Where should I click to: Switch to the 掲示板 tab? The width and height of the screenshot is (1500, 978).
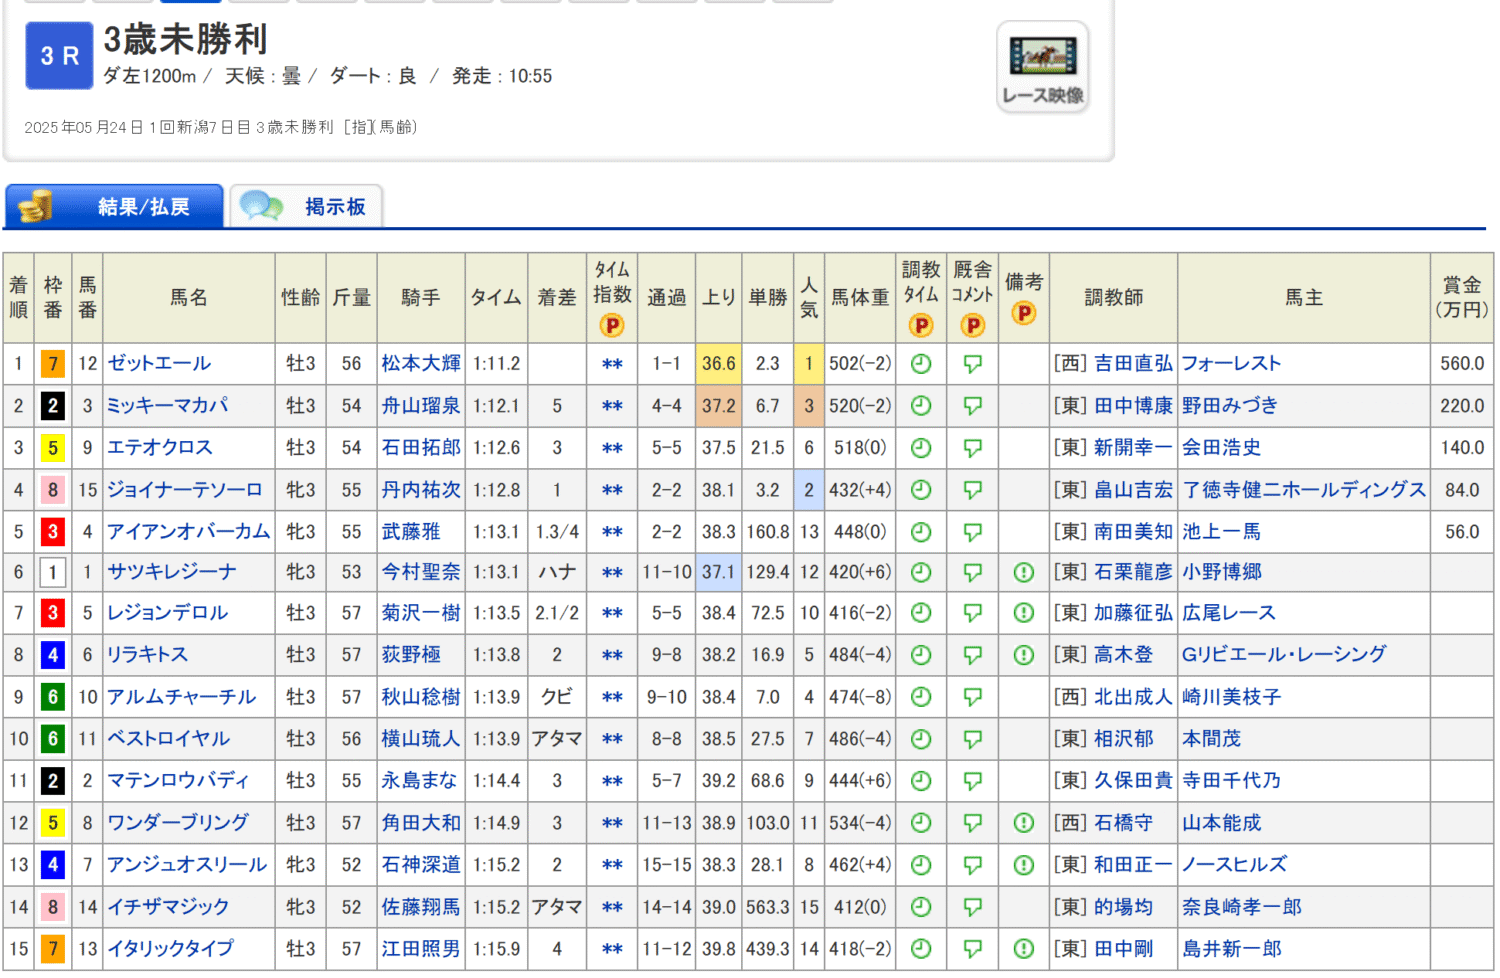pyautogui.click(x=306, y=207)
